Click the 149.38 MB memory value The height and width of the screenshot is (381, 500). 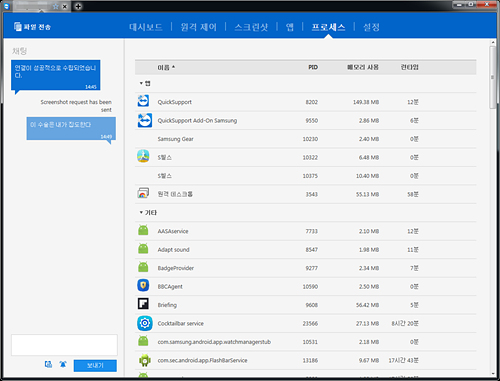(366, 102)
